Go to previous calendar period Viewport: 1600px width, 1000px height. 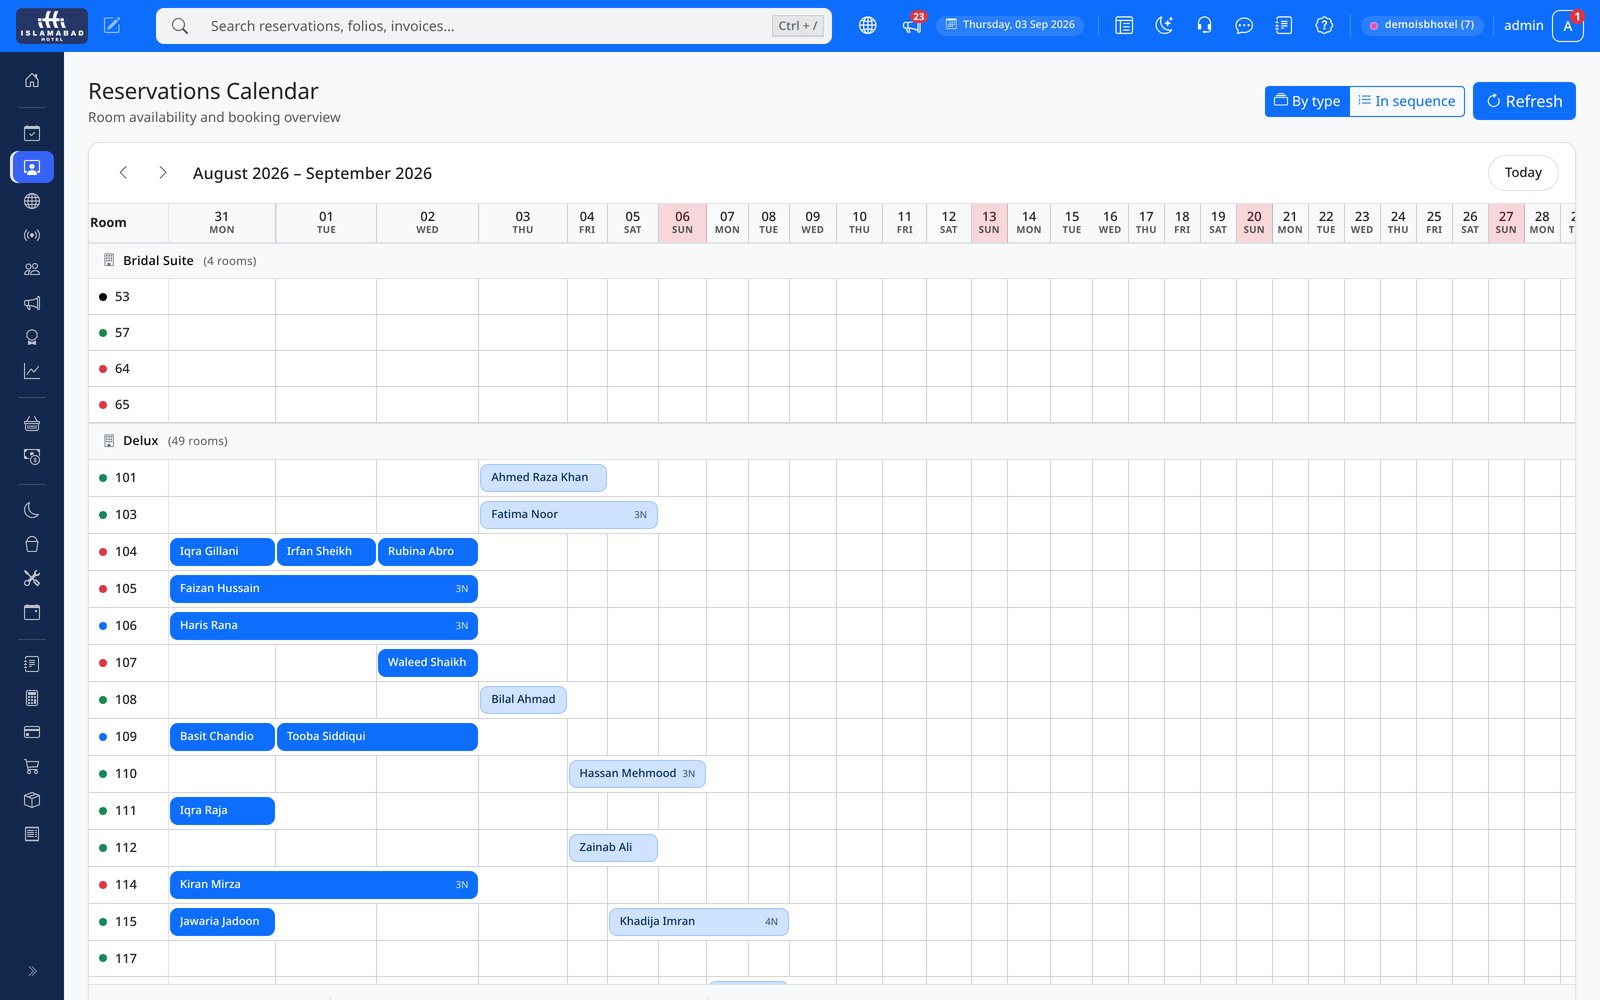(123, 173)
